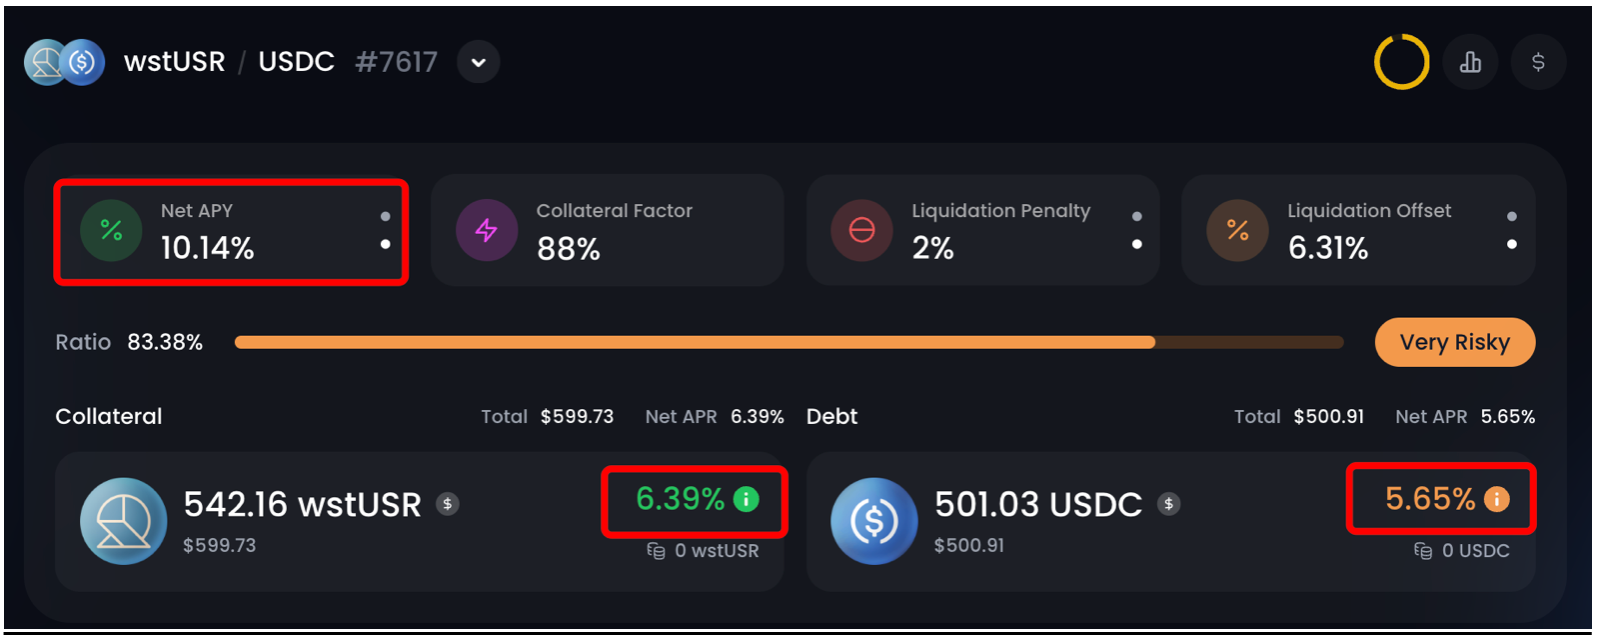Viewport: 1598px width, 644px height.
Task: Click the Very Risky status button
Action: point(1454,342)
